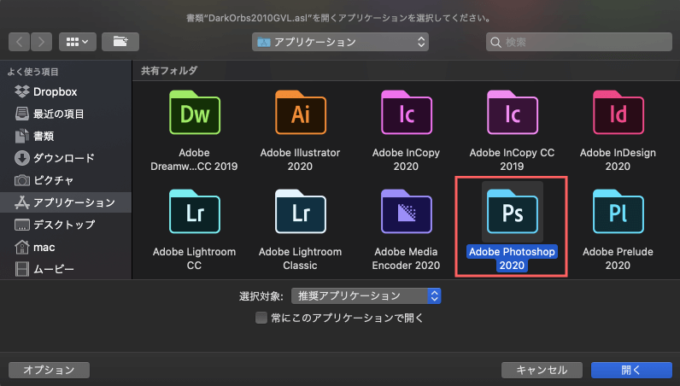Open ピクチャ in the sidebar
The image size is (680, 386).
pyautogui.click(x=65, y=180)
